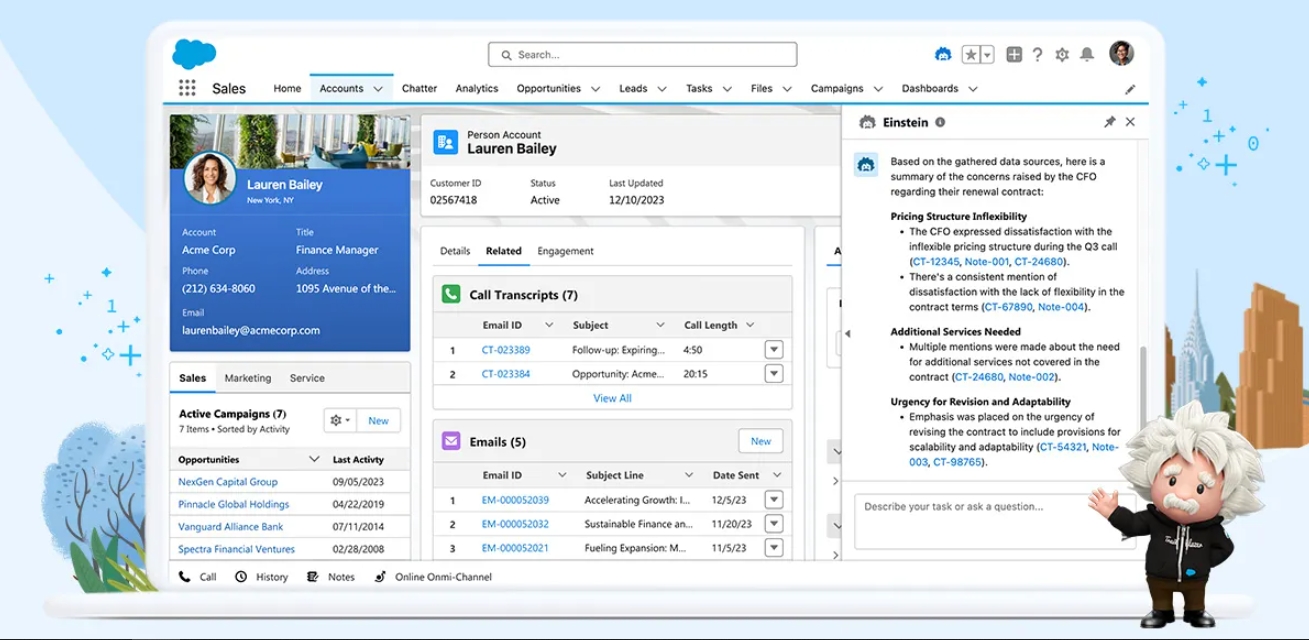Open Call Length column sort menu
The image size is (1309, 640).
(x=750, y=325)
